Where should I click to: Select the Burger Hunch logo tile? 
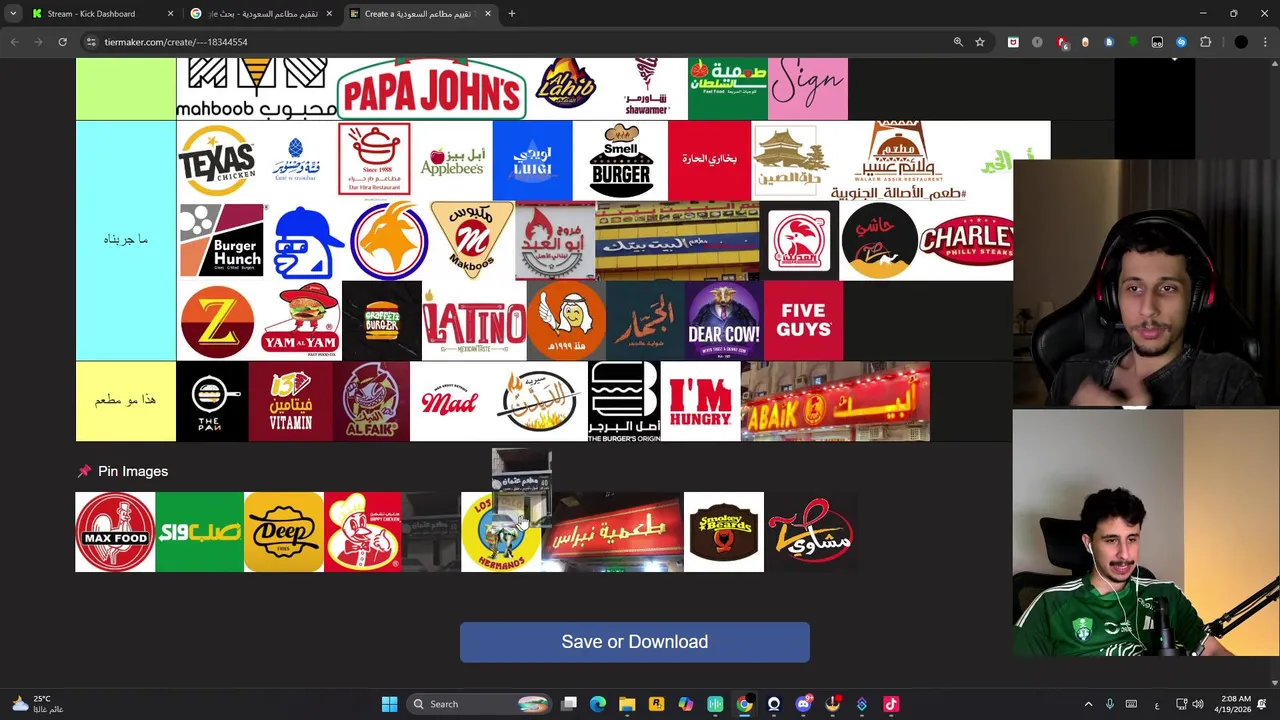[x=221, y=240]
